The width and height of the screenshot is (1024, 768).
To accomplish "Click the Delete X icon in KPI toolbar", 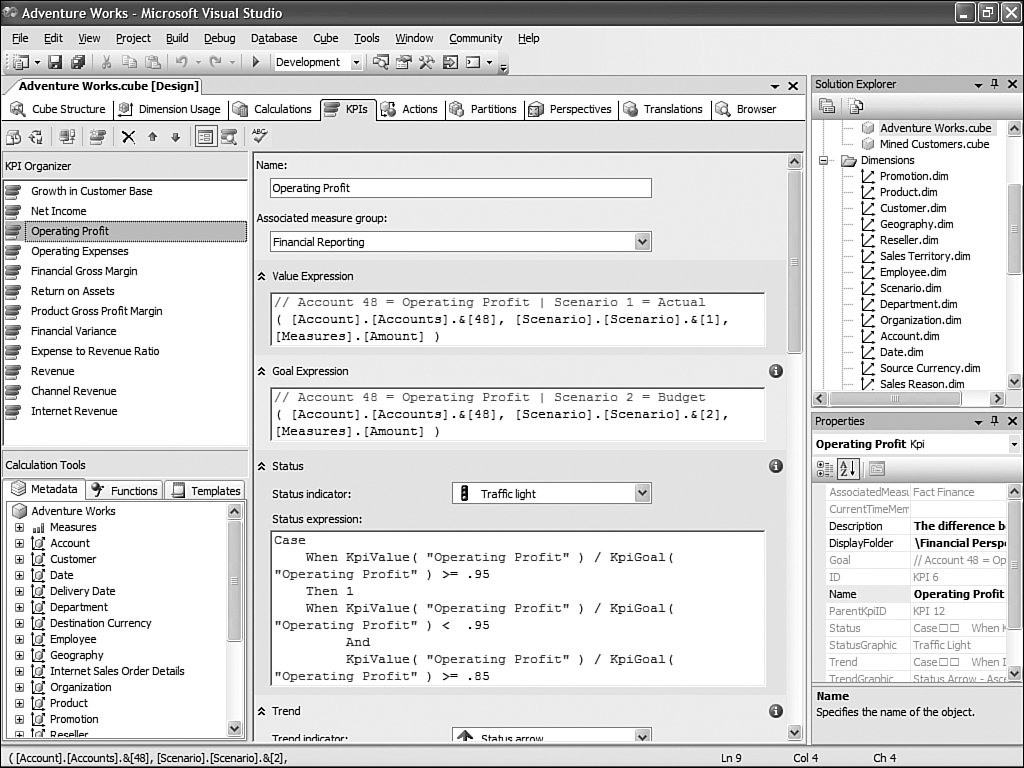I will click(x=129, y=137).
